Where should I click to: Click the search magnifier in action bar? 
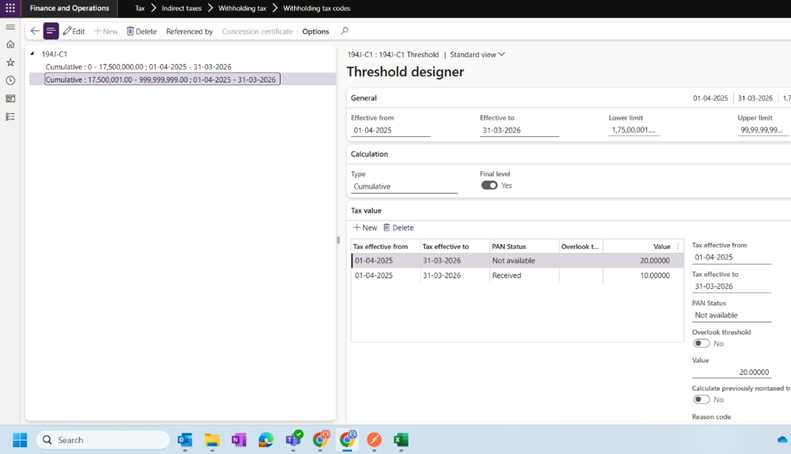tap(345, 31)
